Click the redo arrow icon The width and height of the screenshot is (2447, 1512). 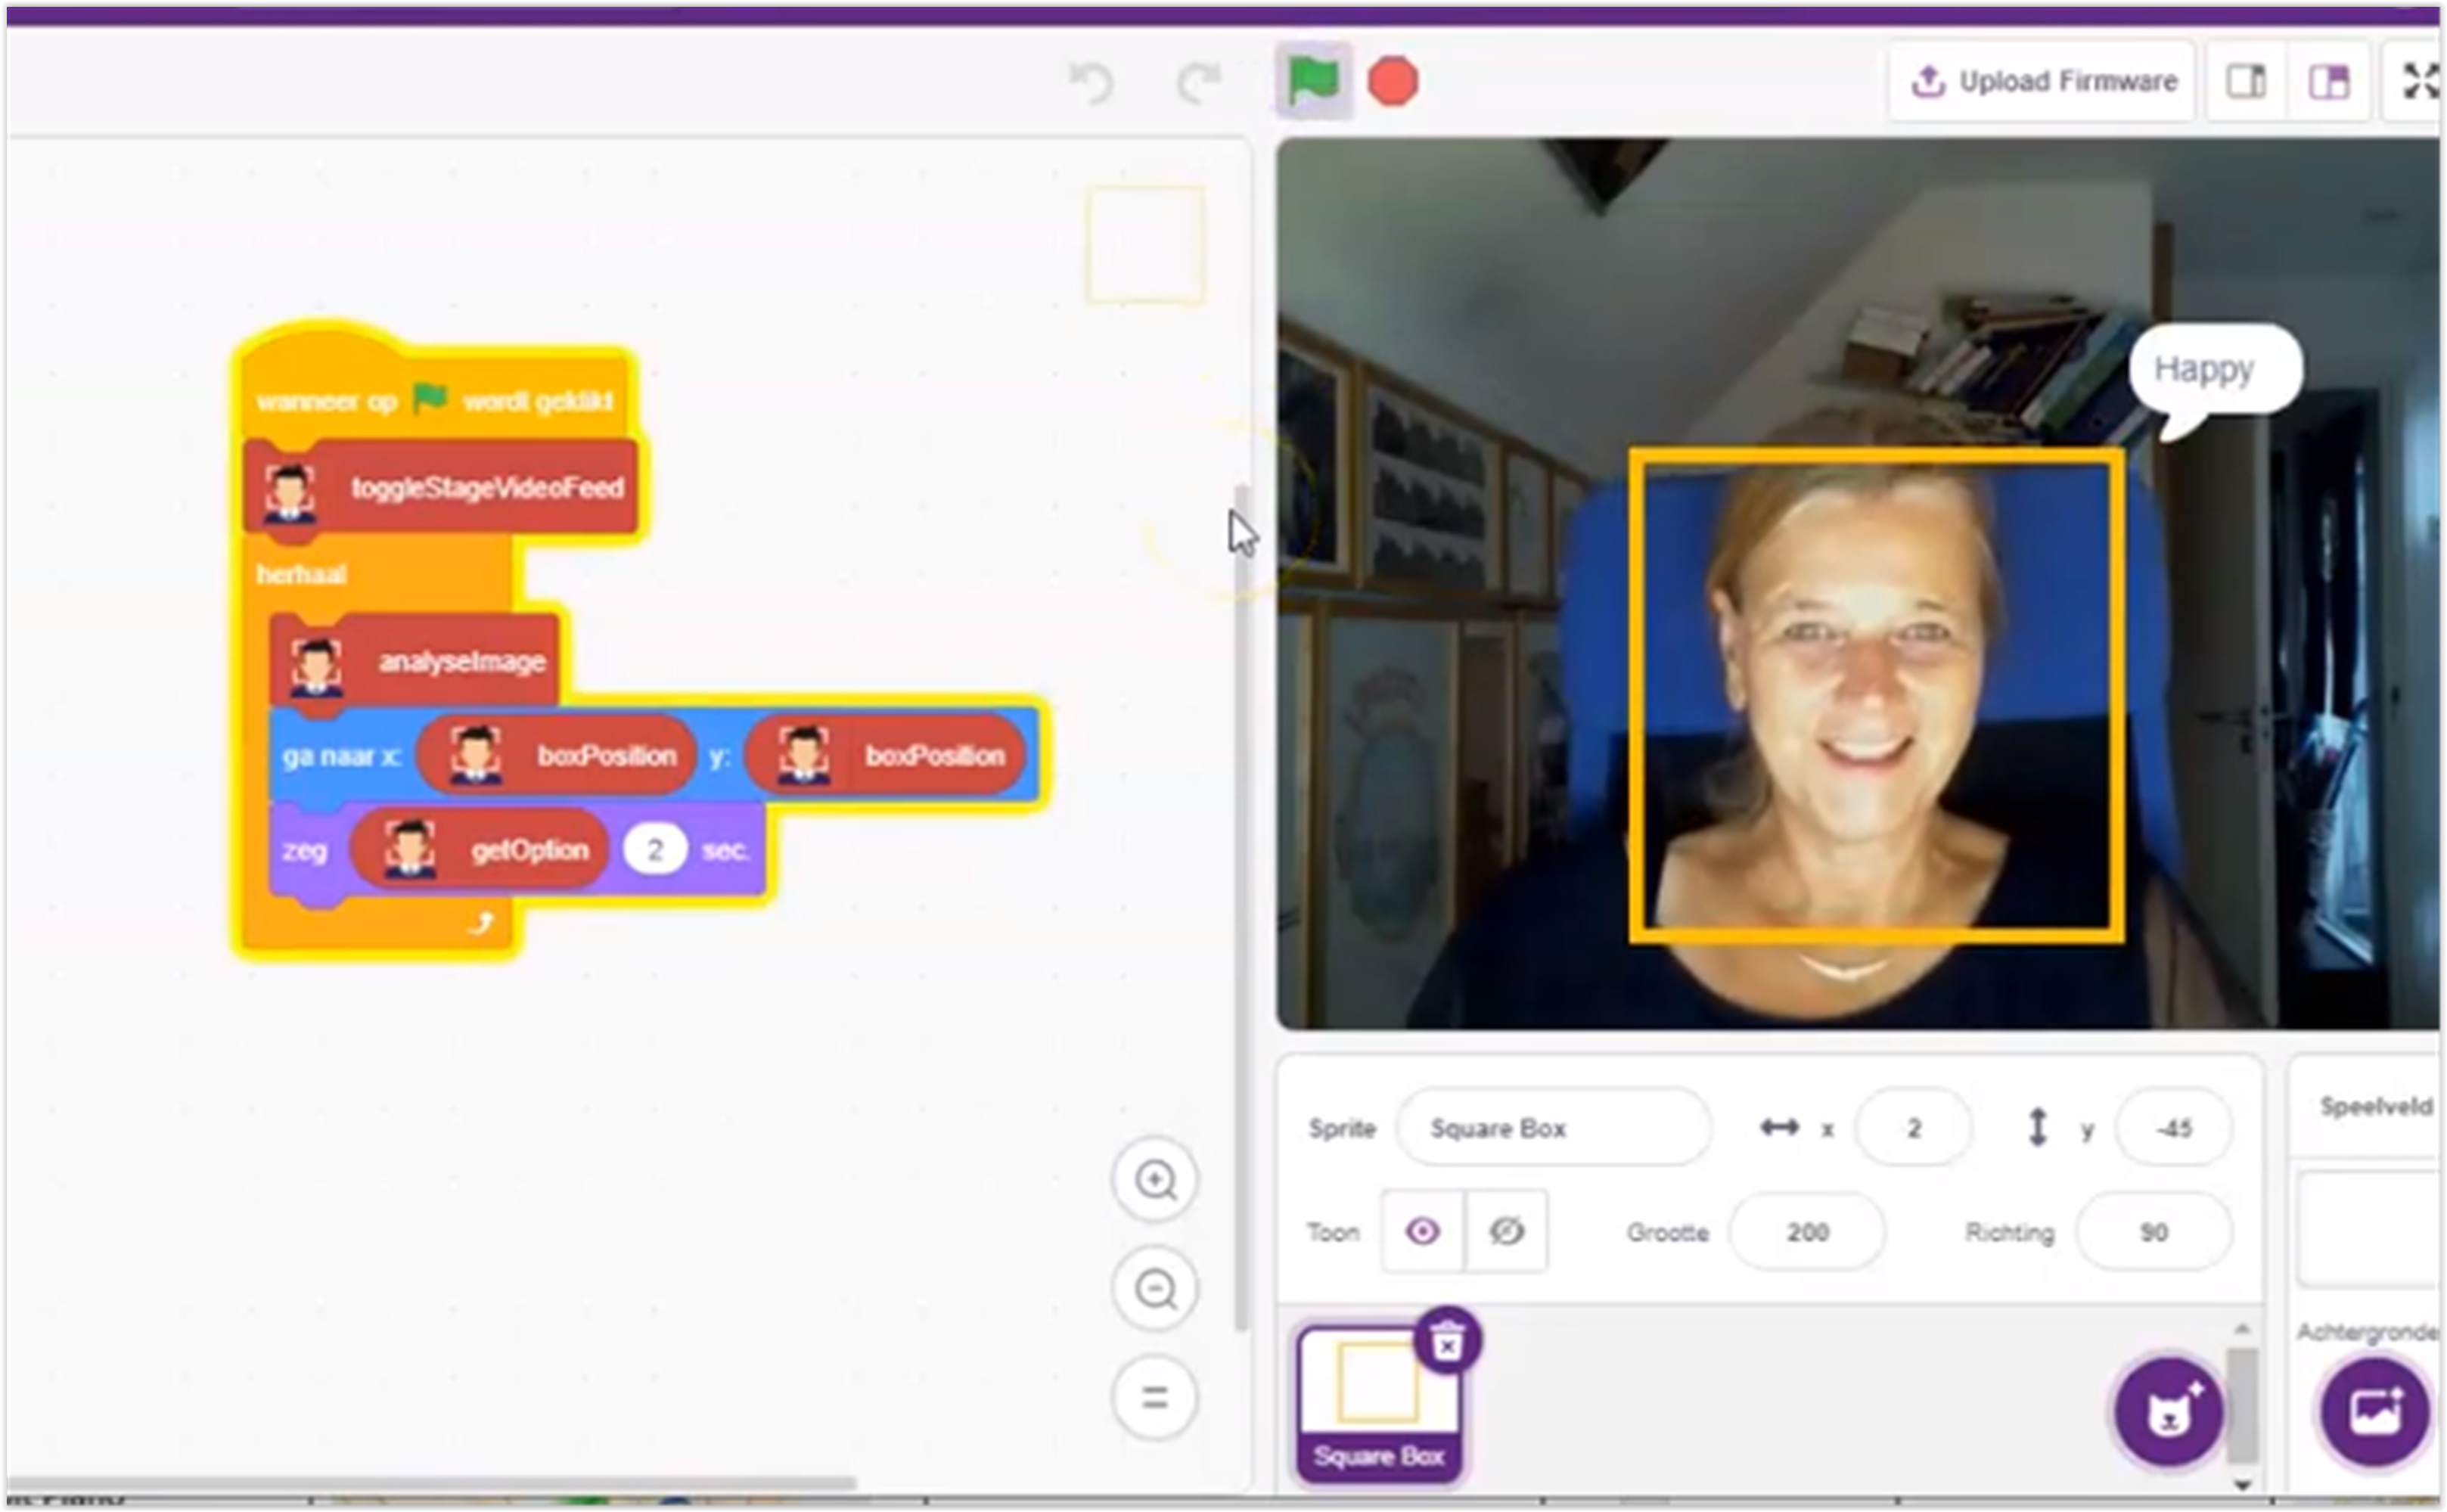pos(1198,82)
